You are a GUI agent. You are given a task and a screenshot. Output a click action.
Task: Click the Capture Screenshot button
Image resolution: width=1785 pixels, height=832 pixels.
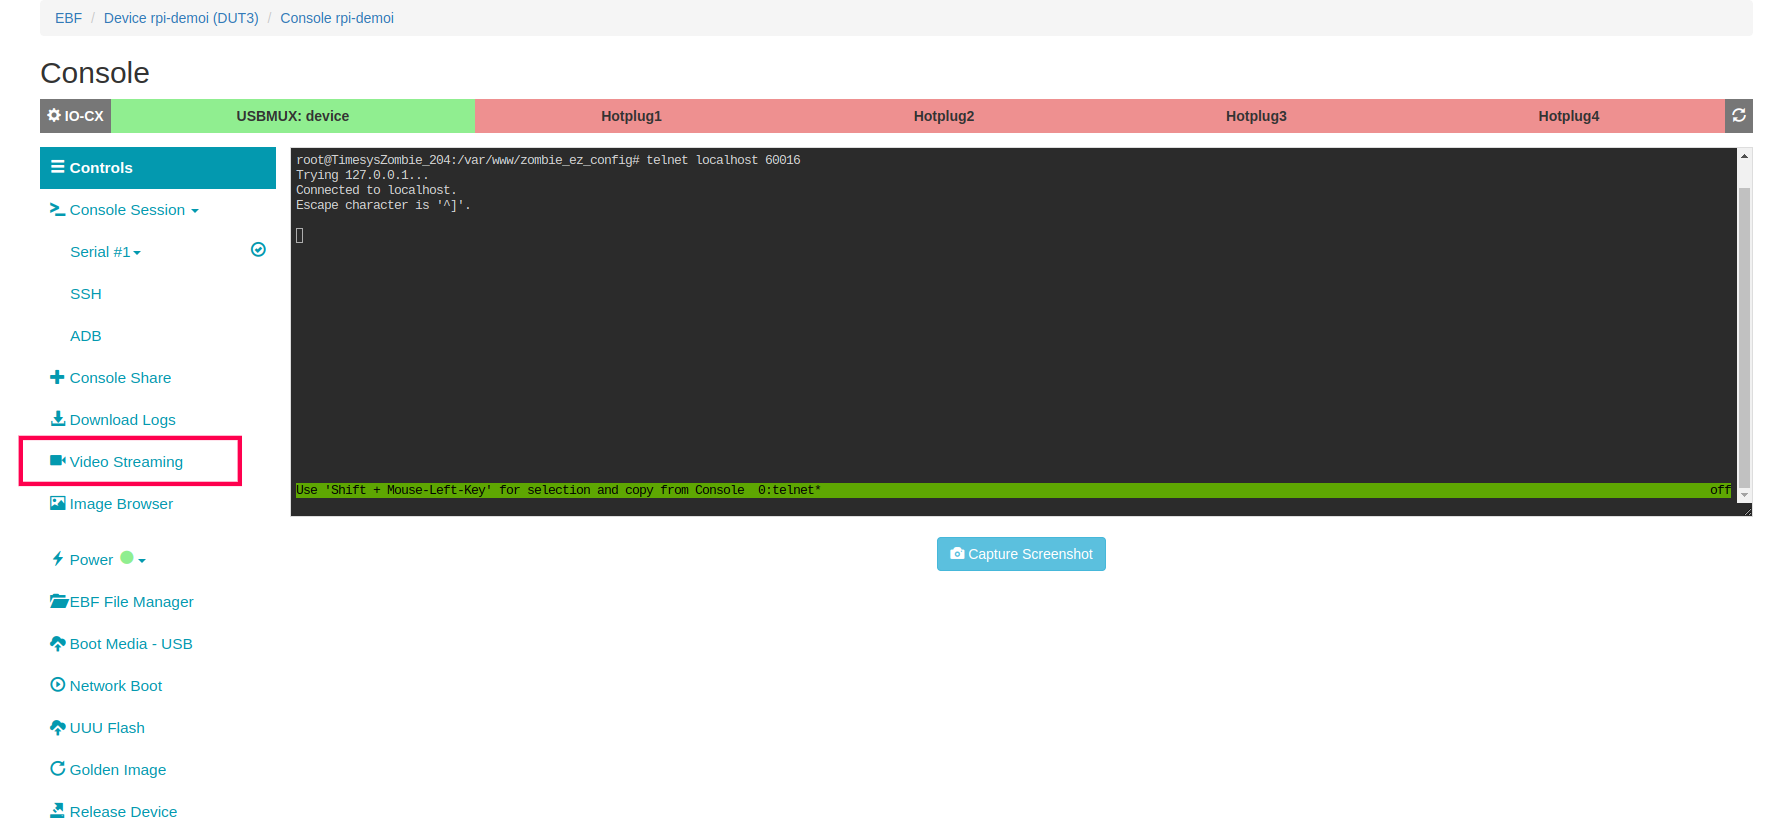pos(1021,554)
